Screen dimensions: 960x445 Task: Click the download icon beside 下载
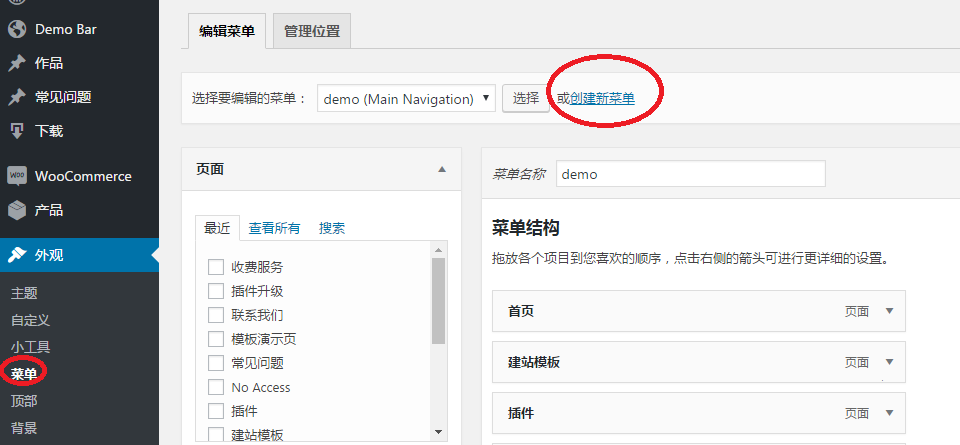click(16, 131)
